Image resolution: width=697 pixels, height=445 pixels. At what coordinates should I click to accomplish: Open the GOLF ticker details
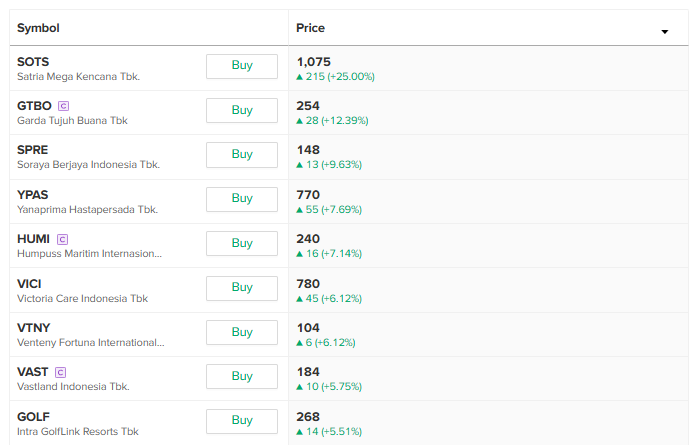click(x=34, y=416)
